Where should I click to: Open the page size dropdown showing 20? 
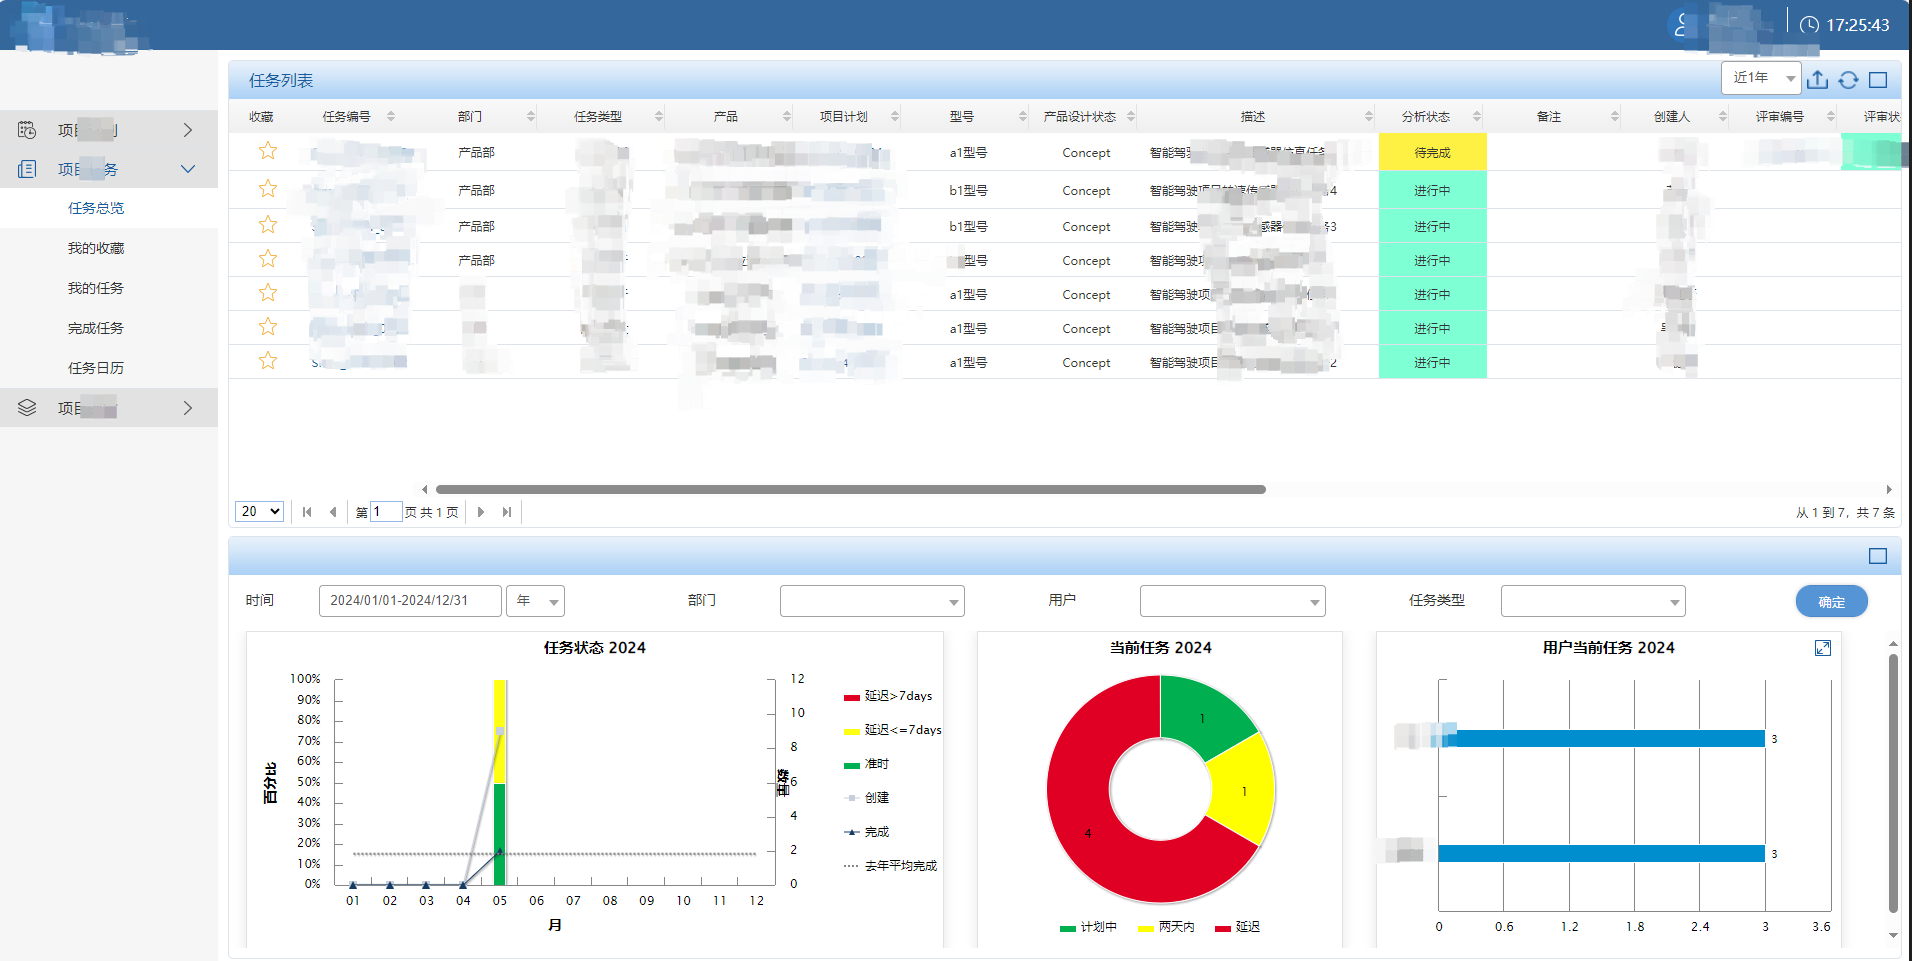pyautogui.click(x=260, y=511)
